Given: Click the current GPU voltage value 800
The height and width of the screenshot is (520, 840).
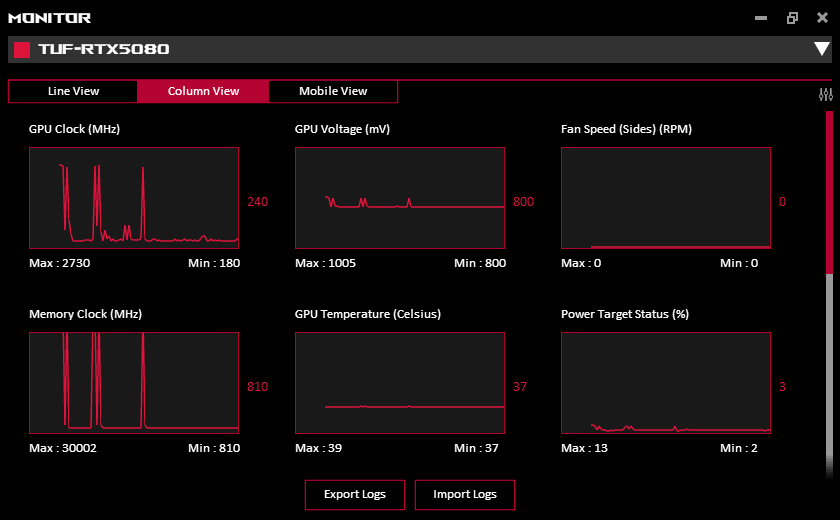Looking at the screenshot, I should coord(523,202).
